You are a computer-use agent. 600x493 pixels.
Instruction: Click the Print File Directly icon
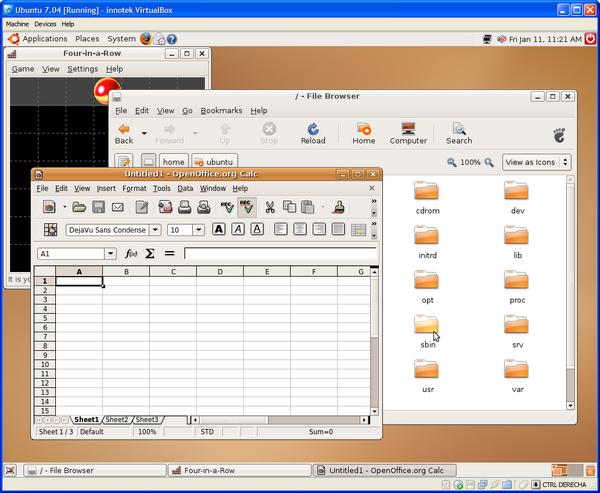184,207
